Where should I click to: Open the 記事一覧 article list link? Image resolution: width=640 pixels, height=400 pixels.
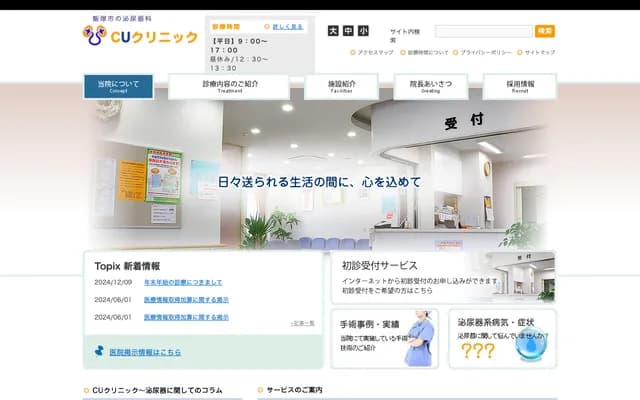tap(302, 323)
